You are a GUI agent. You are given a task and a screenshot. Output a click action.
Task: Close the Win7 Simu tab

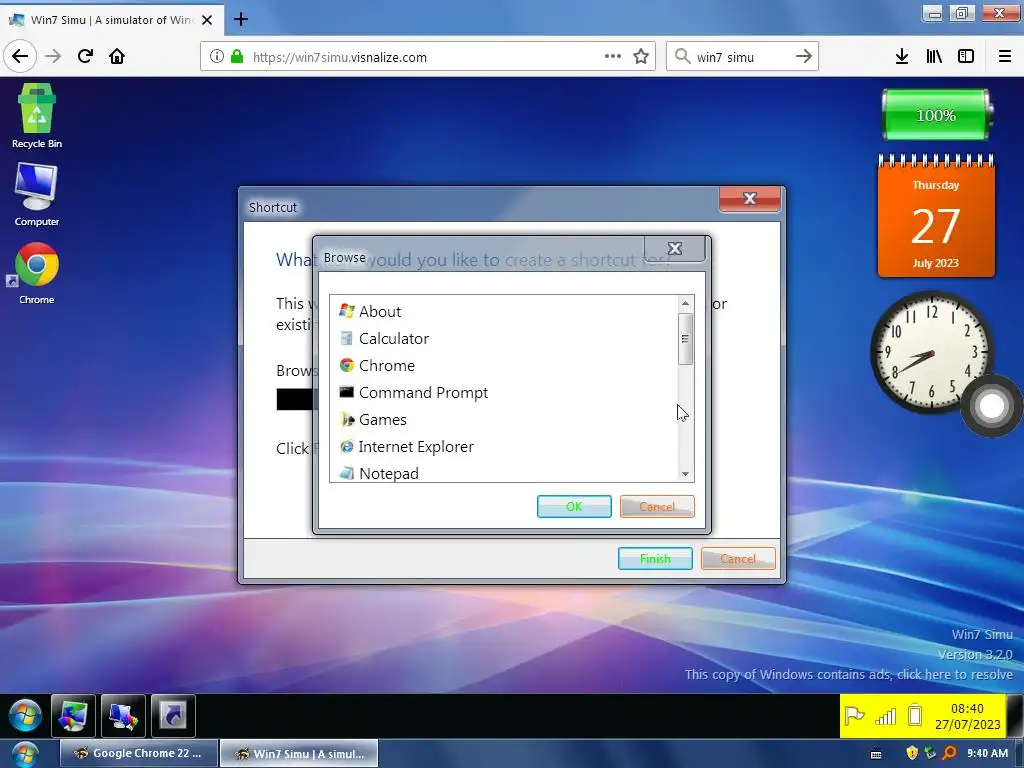[207, 20]
